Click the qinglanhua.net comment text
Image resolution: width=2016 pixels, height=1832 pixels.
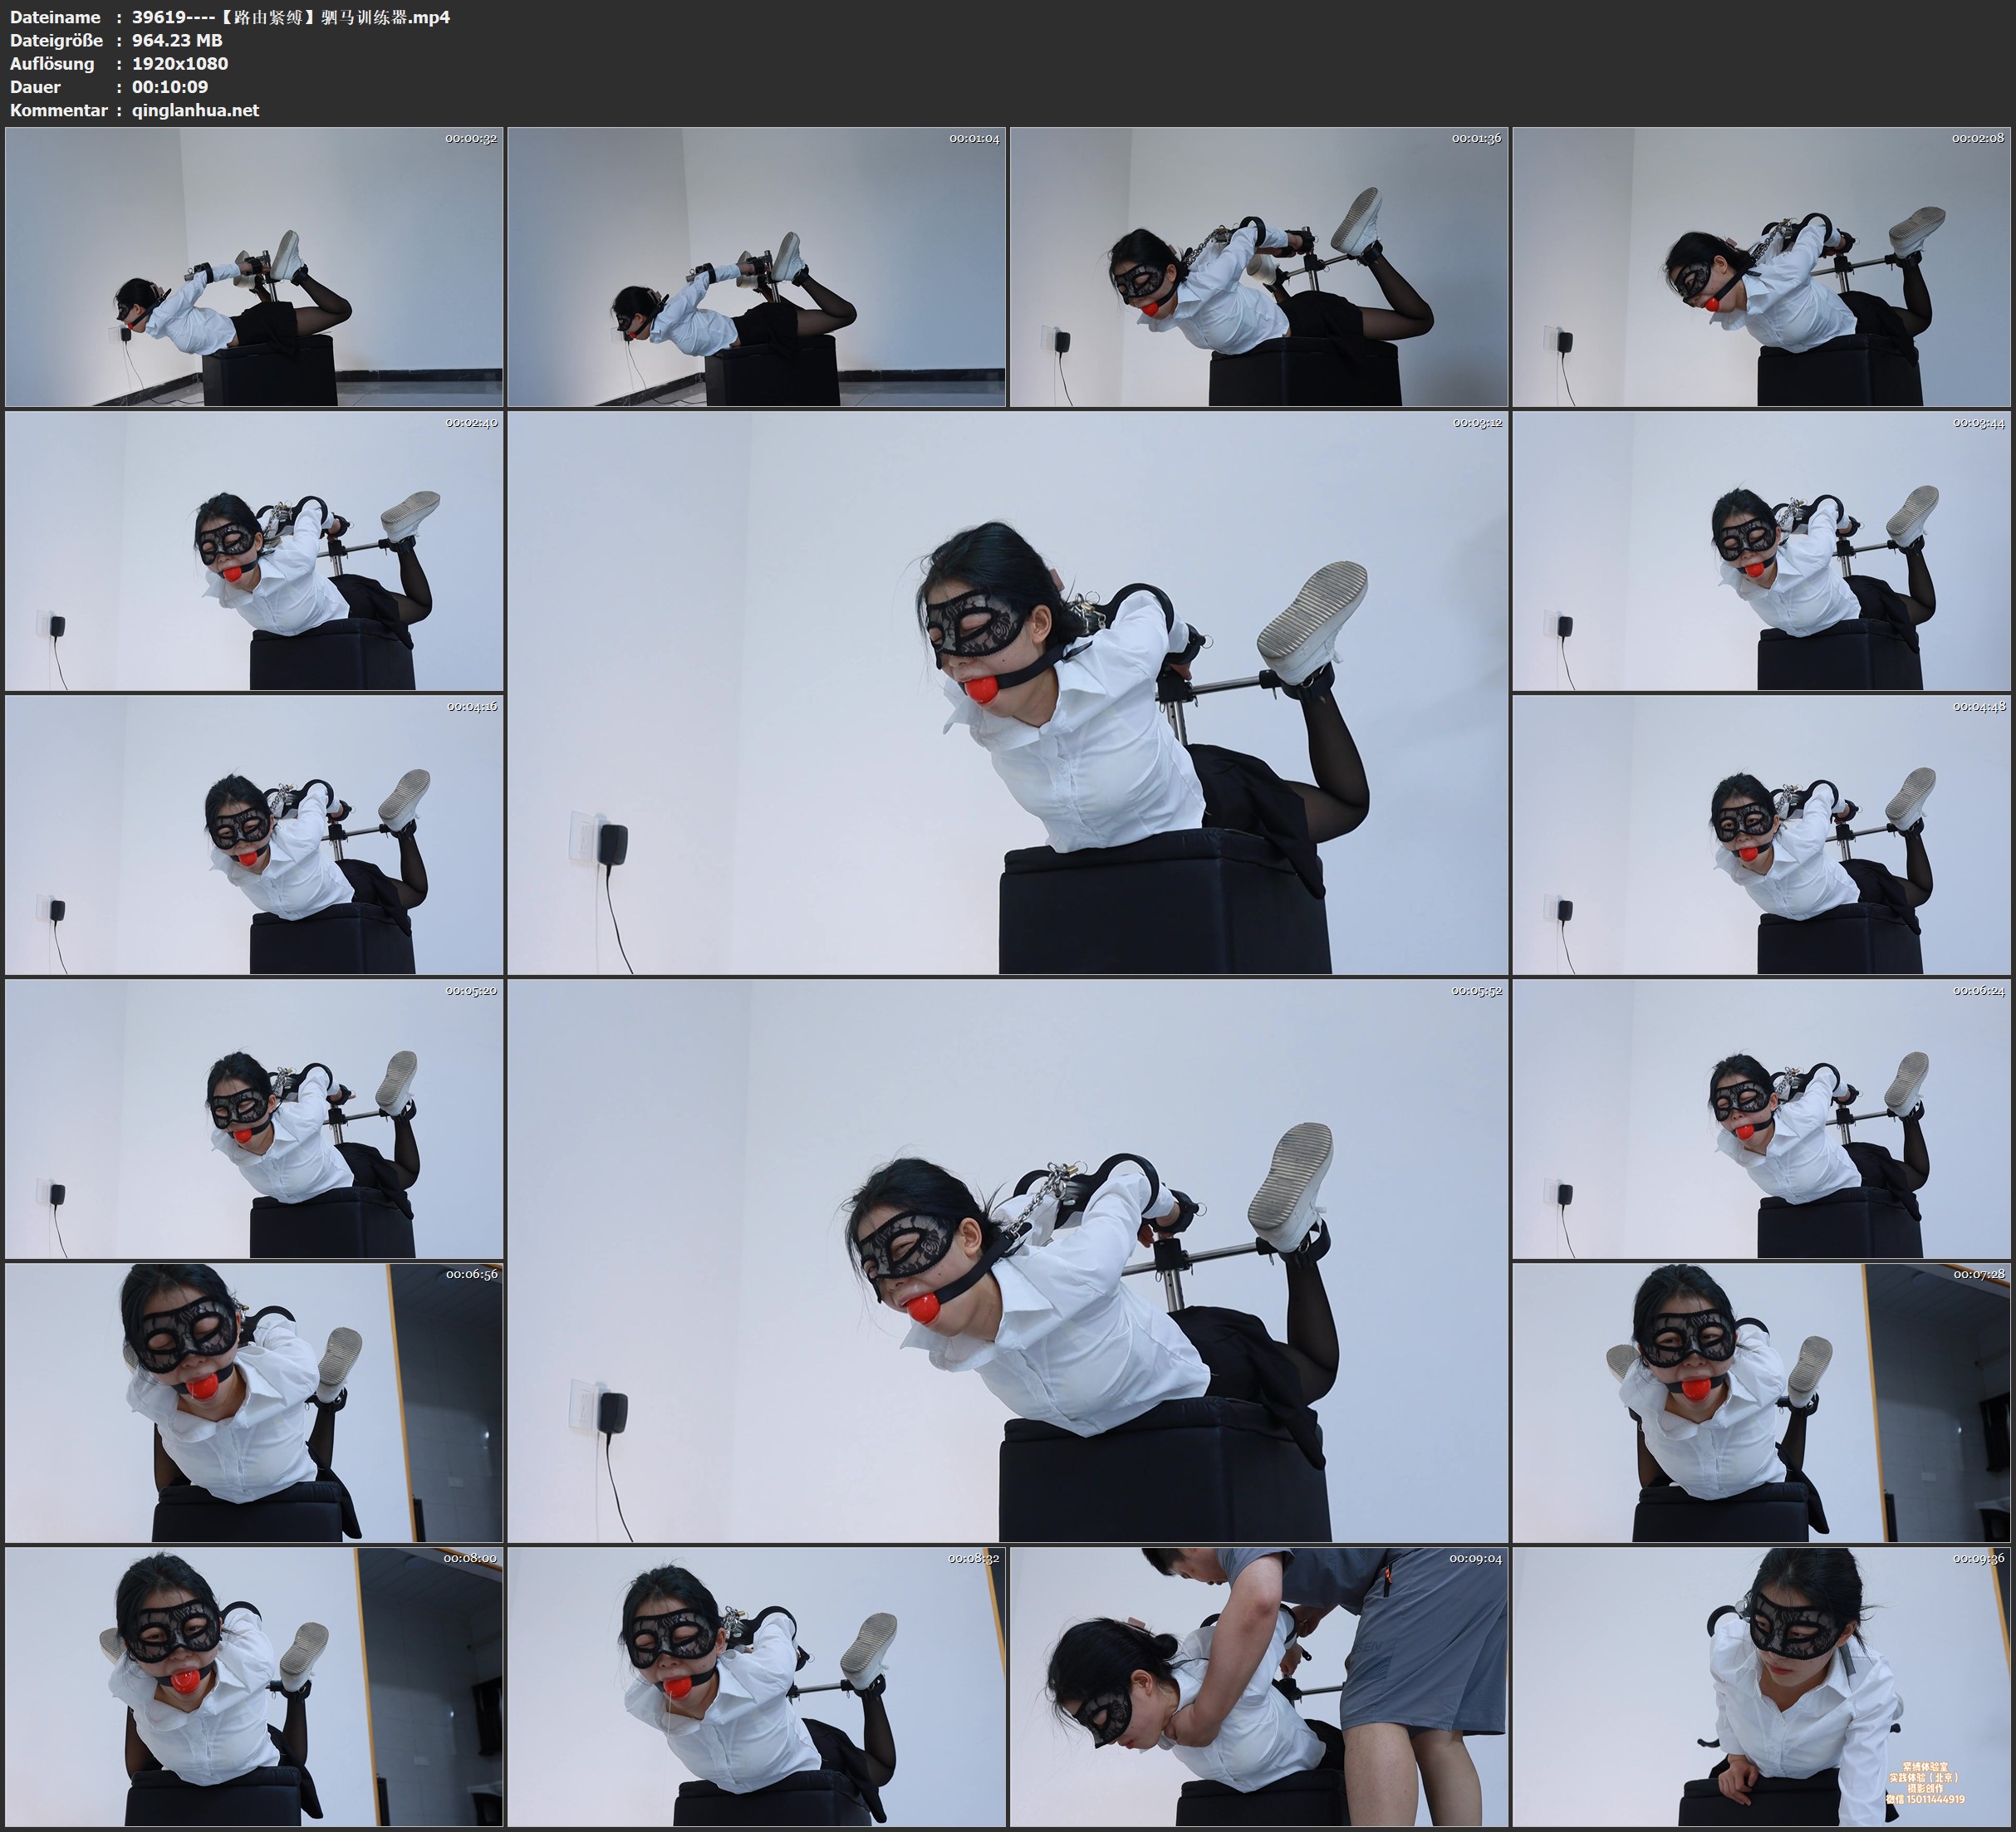point(196,110)
